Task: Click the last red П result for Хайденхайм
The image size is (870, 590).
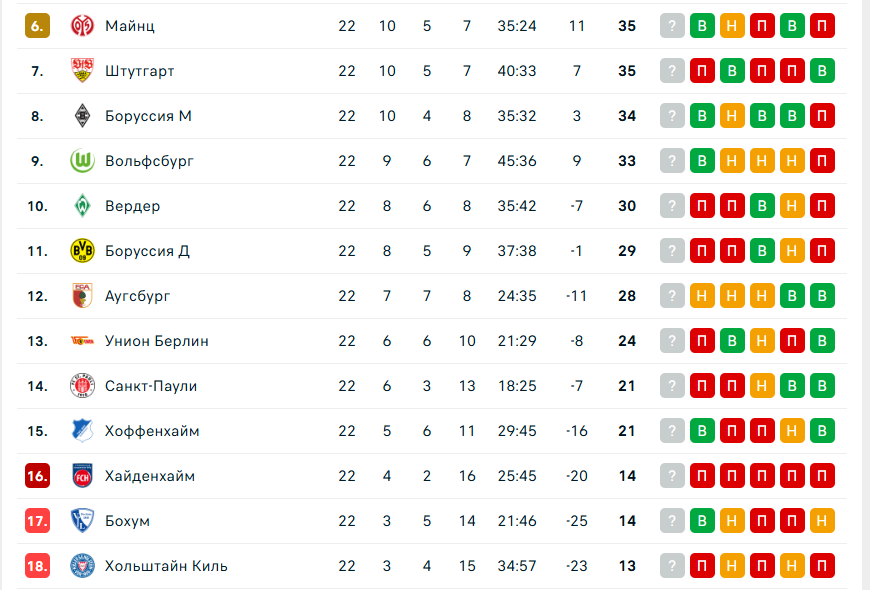Action: 822,476
